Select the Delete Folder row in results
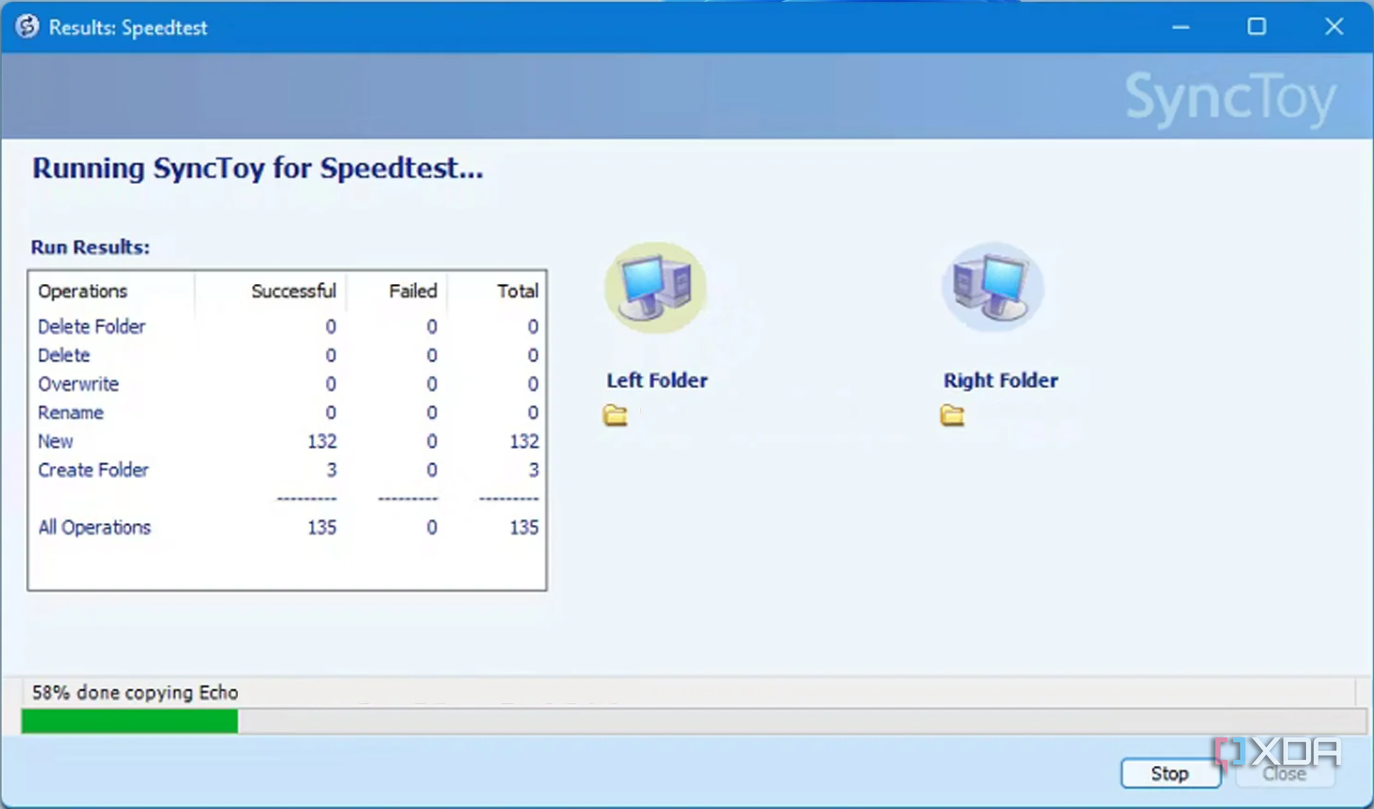This screenshot has height=809, width=1374. (x=91, y=326)
